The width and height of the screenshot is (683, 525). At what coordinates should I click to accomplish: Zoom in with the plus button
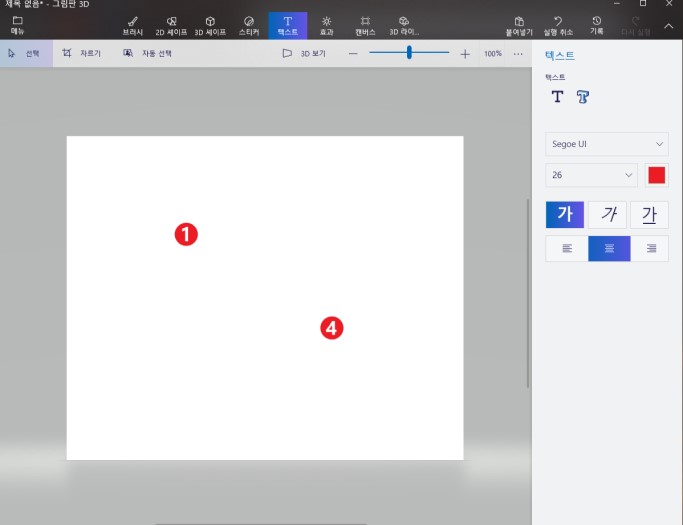465,54
